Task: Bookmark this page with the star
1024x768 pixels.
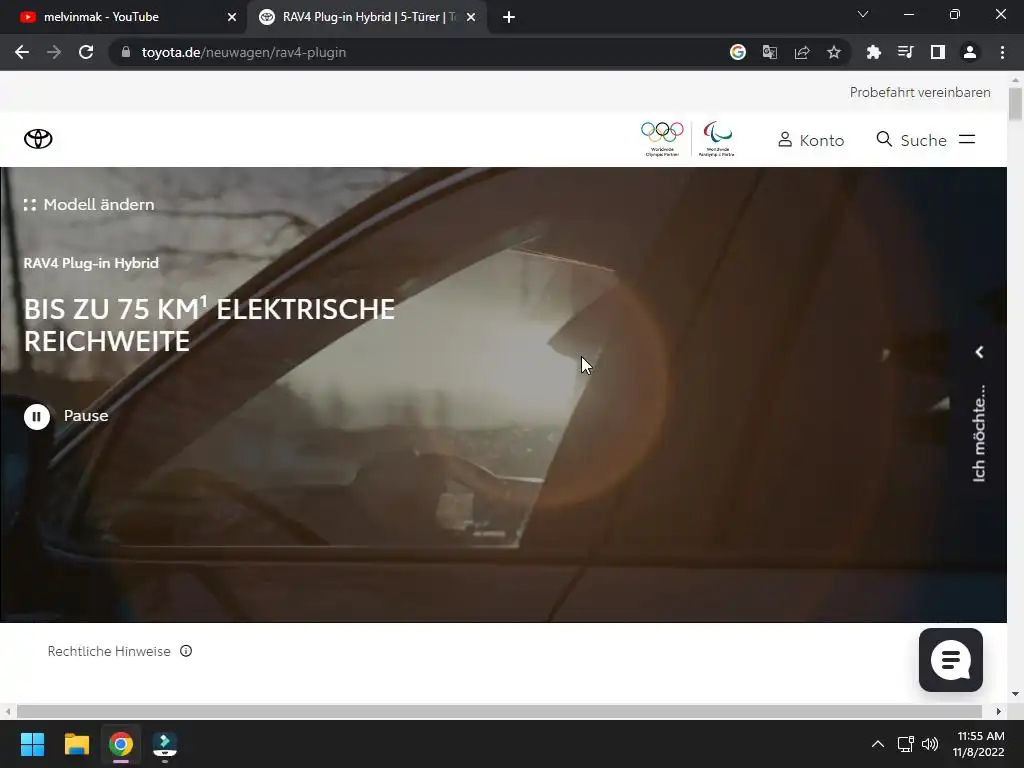Action: coord(834,52)
